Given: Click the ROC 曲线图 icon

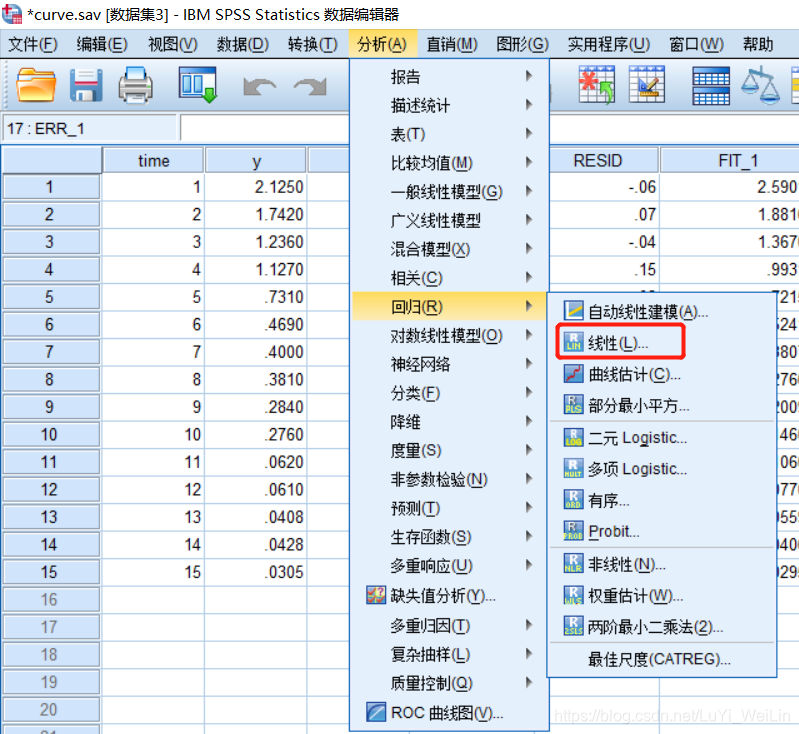Looking at the screenshot, I should [376, 712].
